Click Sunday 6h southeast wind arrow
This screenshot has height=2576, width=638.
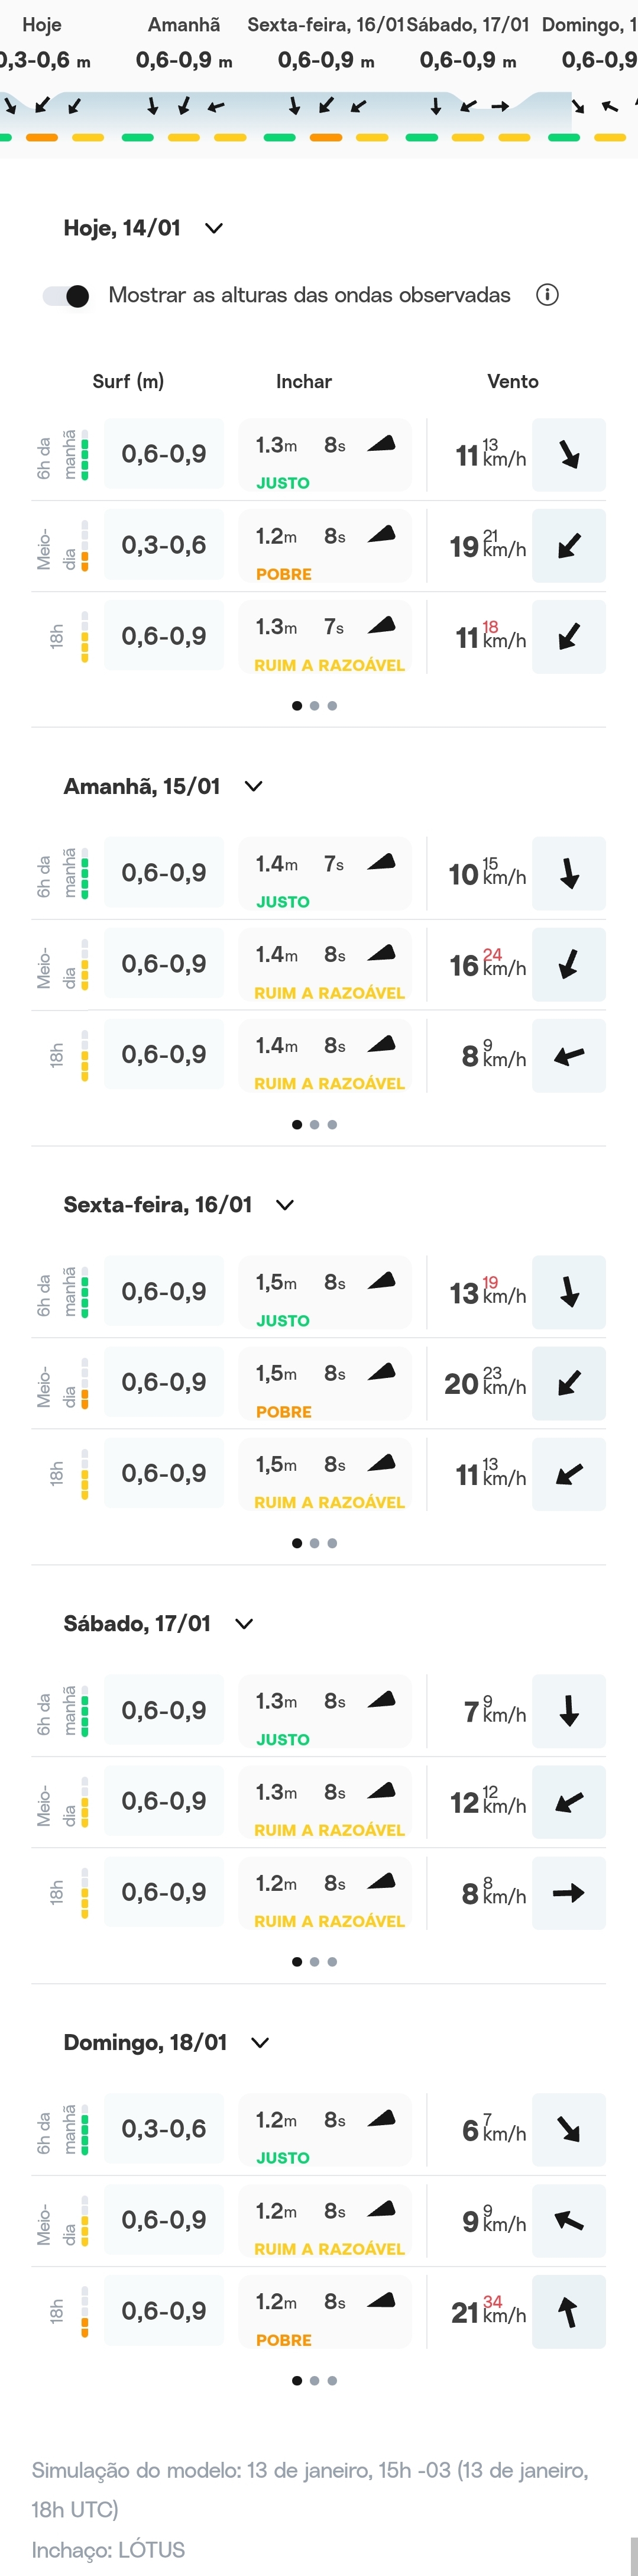[x=568, y=2129]
